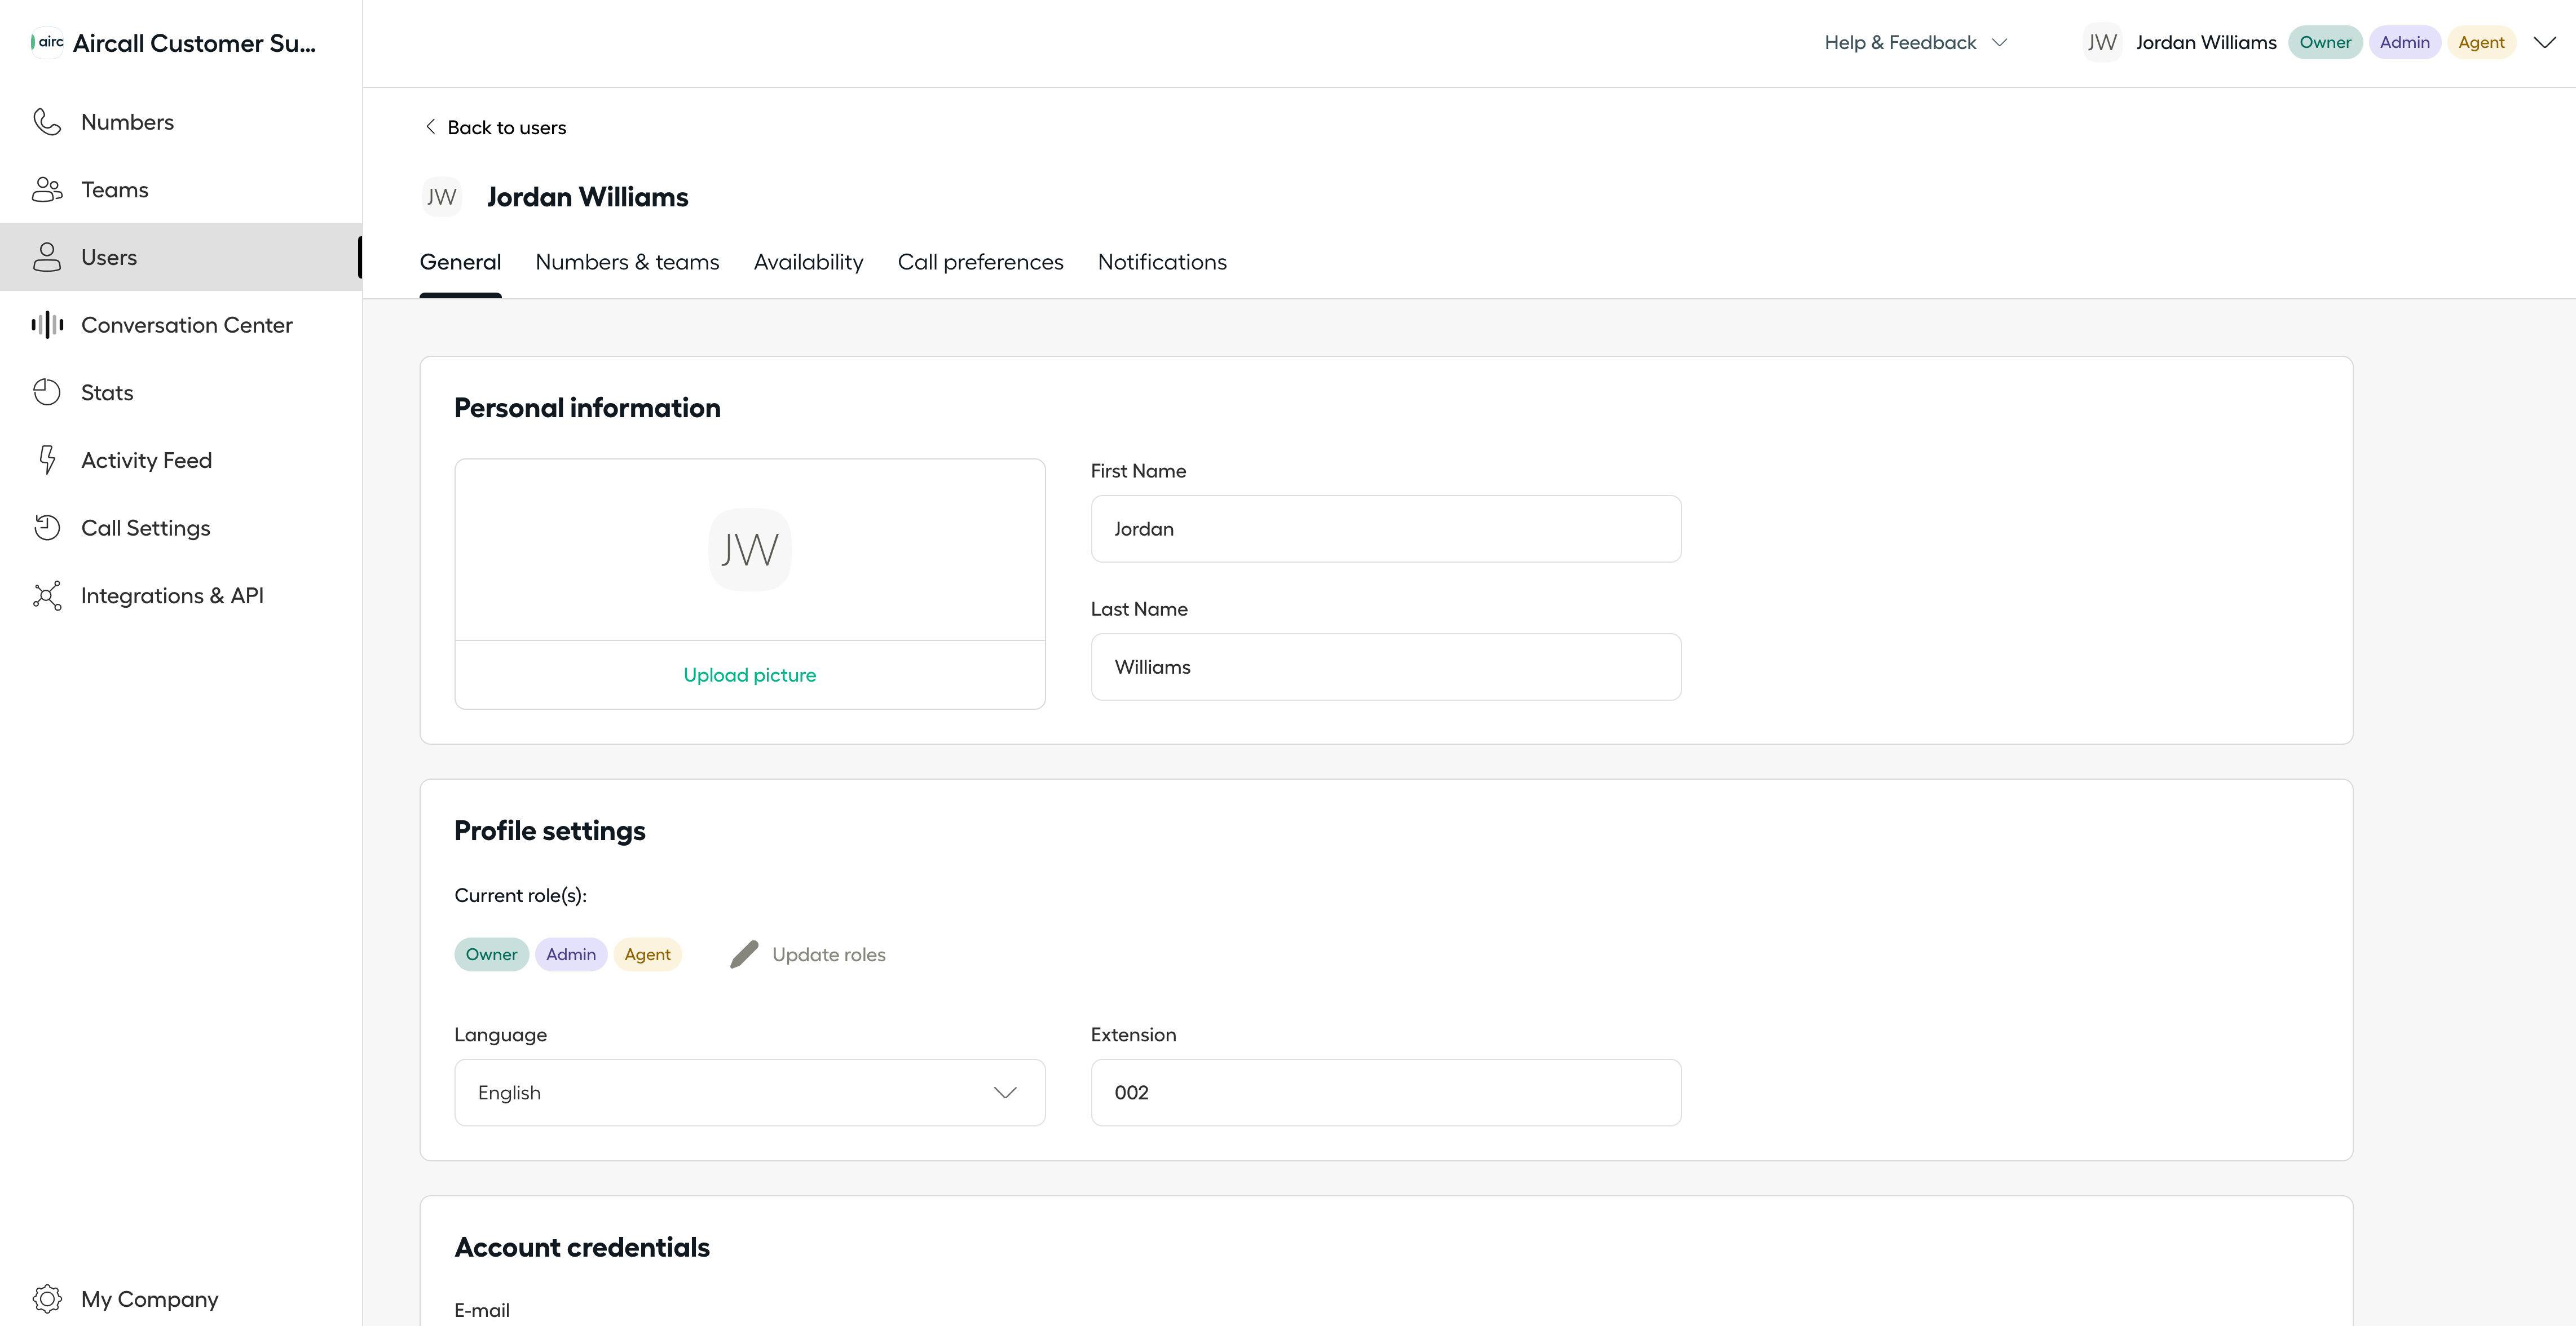Image resolution: width=2576 pixels, height=1326 pixels.
Task: Select Users in the sidebar
Action: [x=181, y=257]
